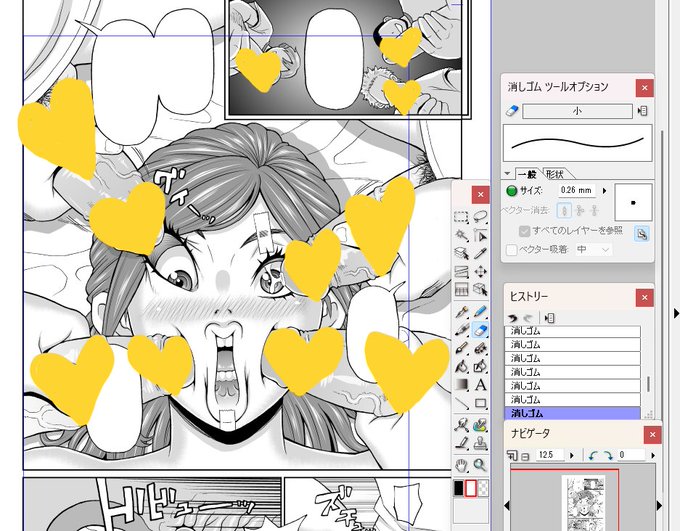
Task: Open the history panel menu icon
Action: point(550,318)
